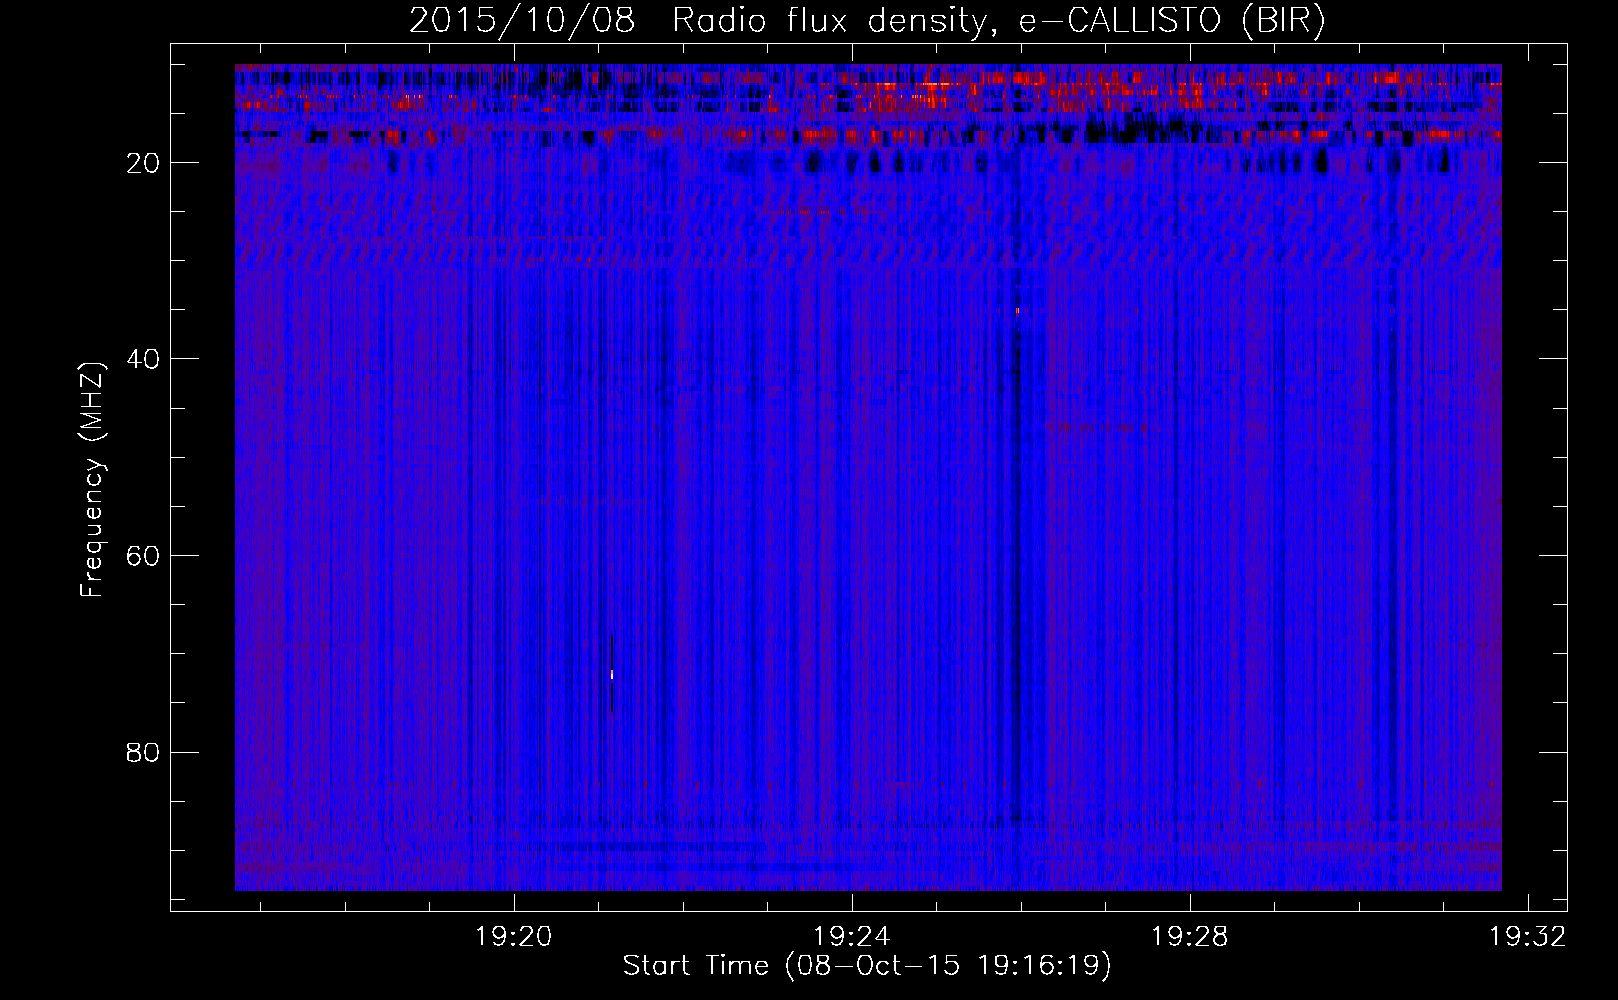Click the orange spot near 35 MHz at 19:26

coord(1017,311)
